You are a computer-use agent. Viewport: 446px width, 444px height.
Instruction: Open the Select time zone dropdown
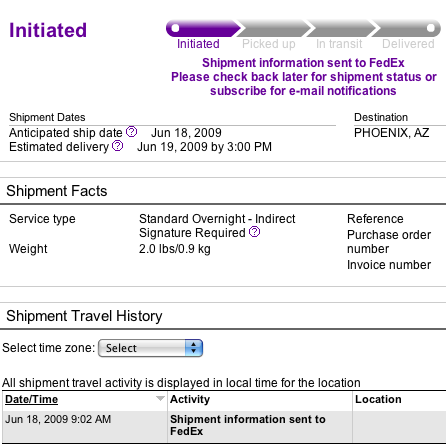coord(150,348)
